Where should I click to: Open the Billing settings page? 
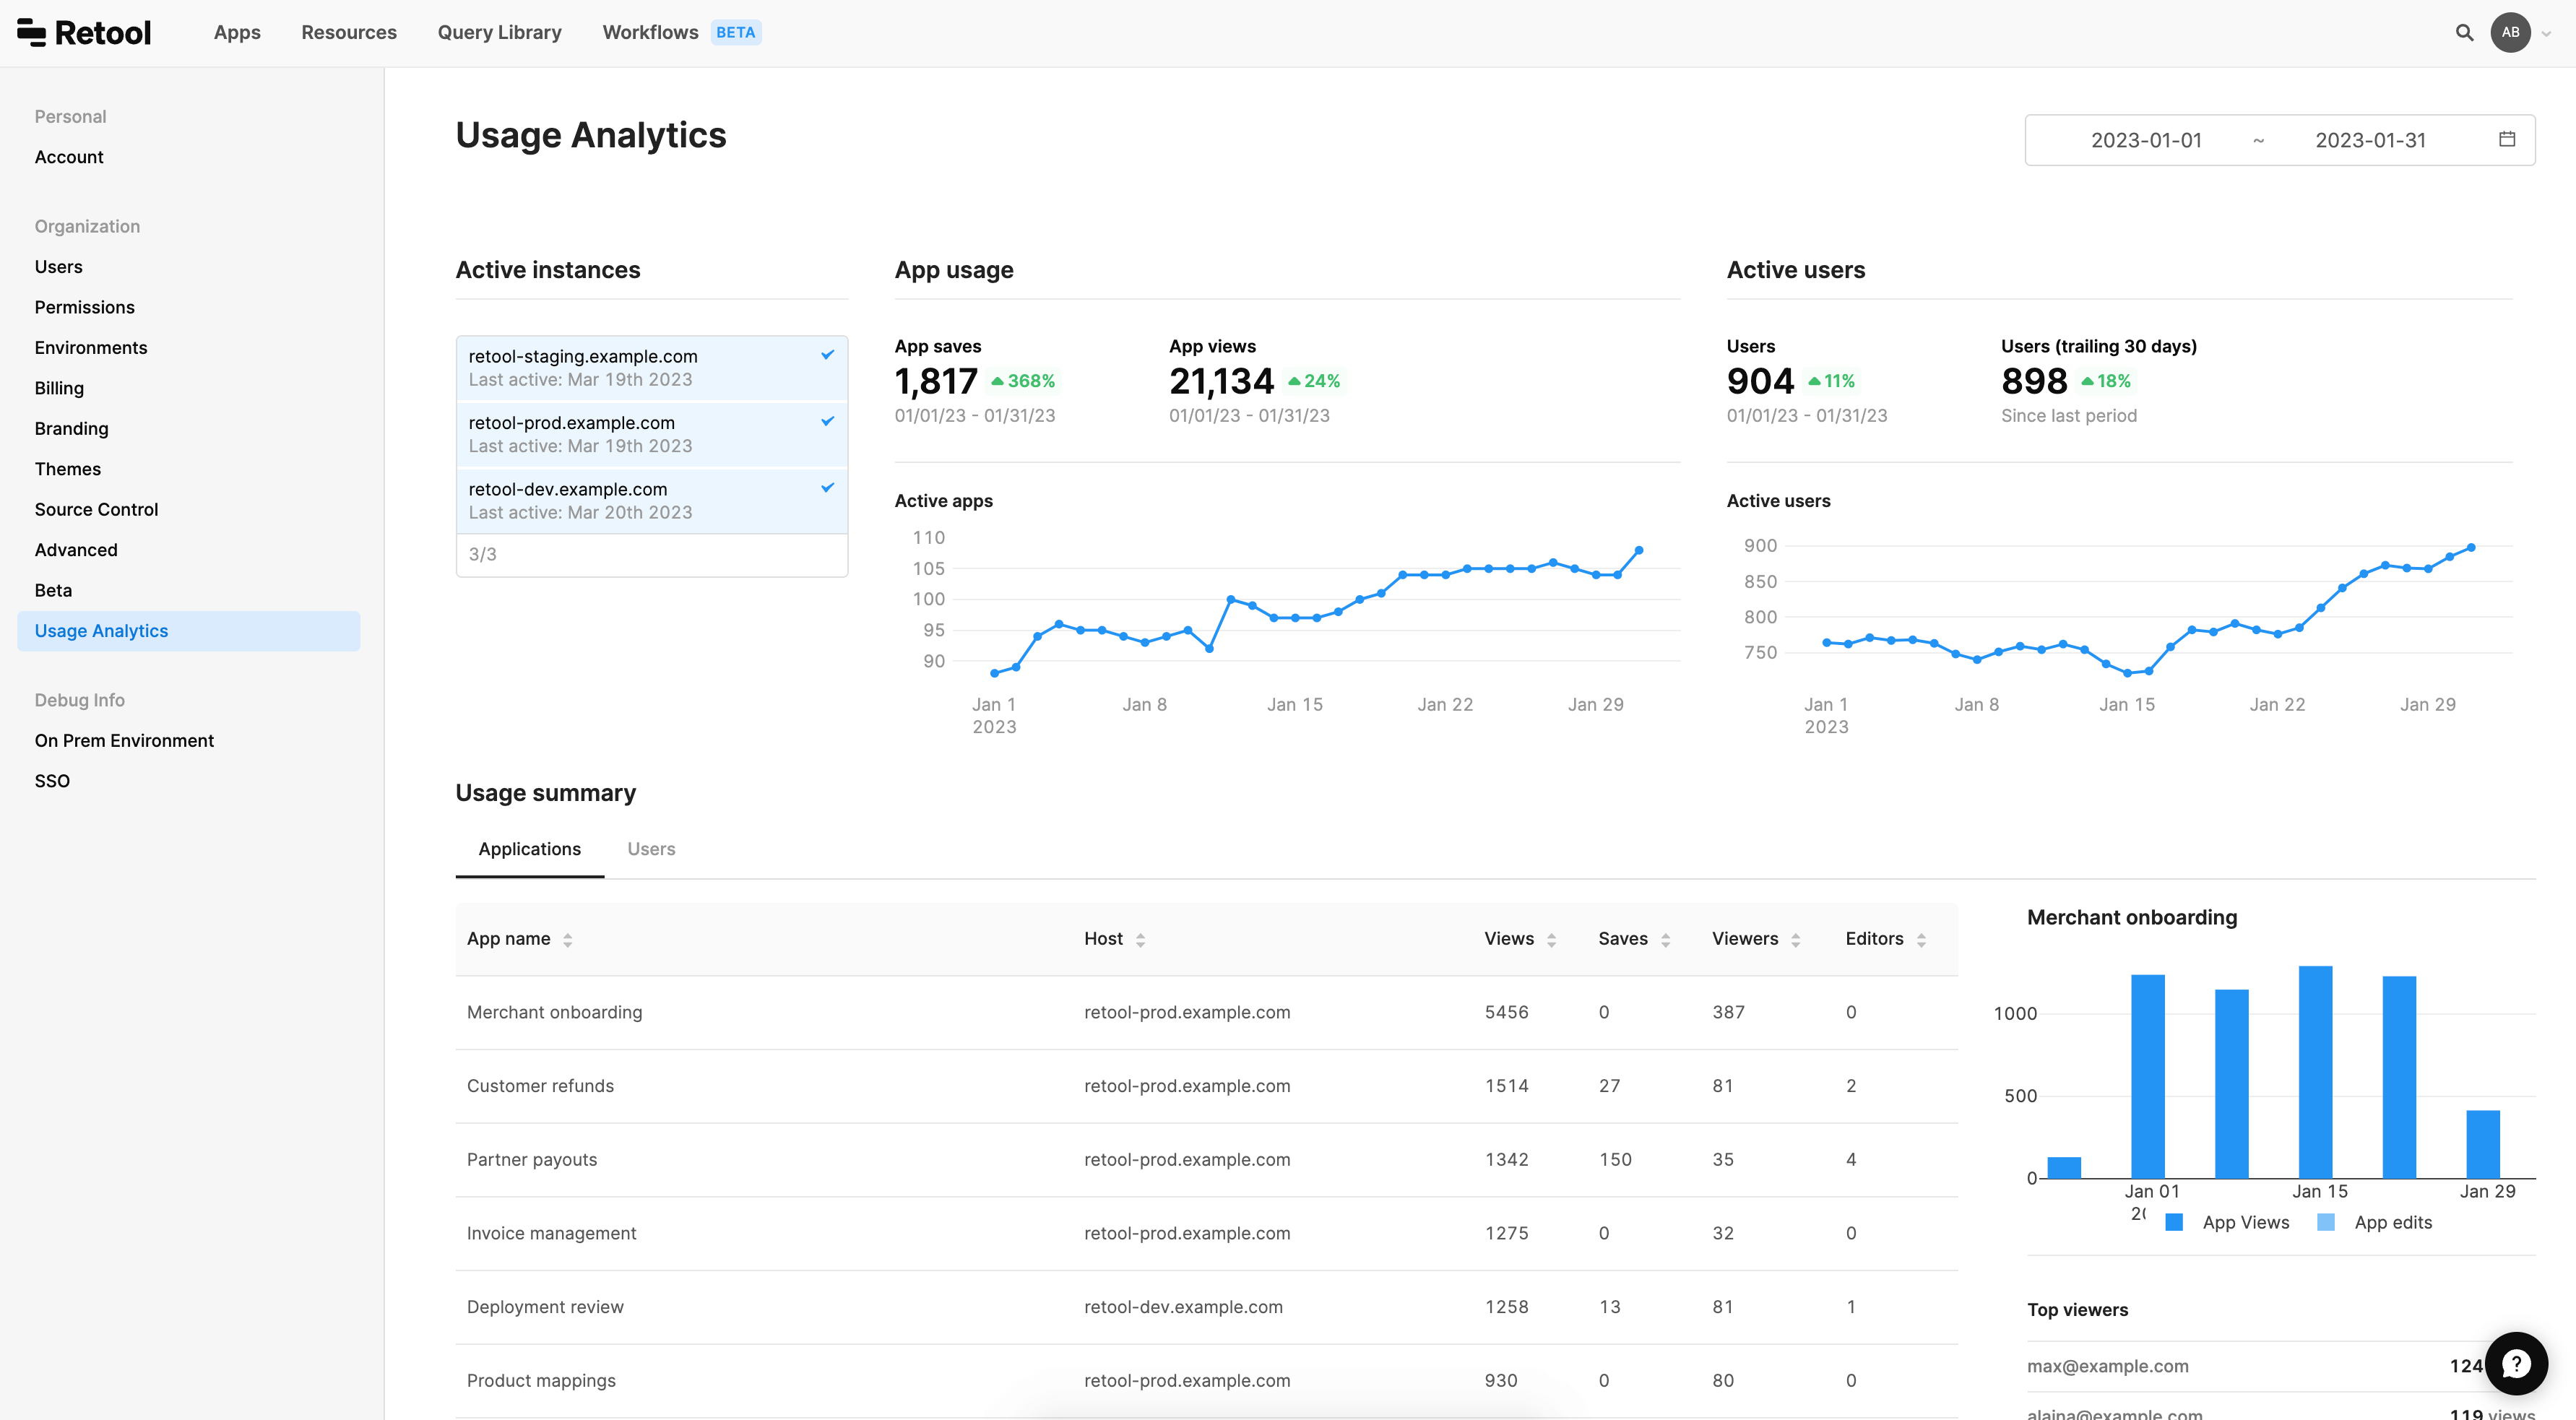click(x=59, y=388)
